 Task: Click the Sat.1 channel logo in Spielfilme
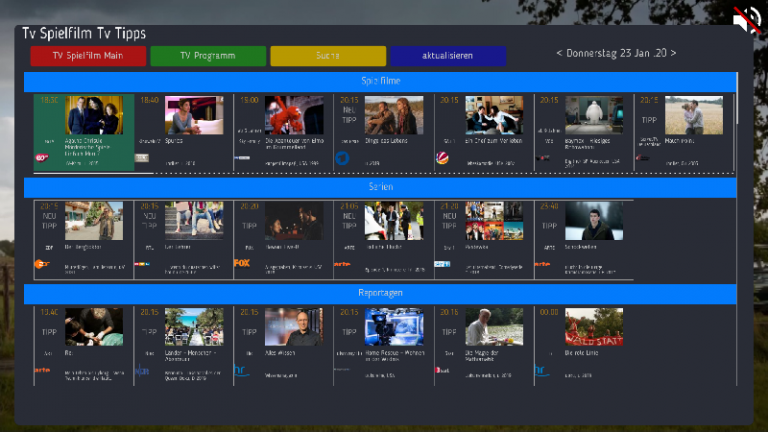point(441,157)
